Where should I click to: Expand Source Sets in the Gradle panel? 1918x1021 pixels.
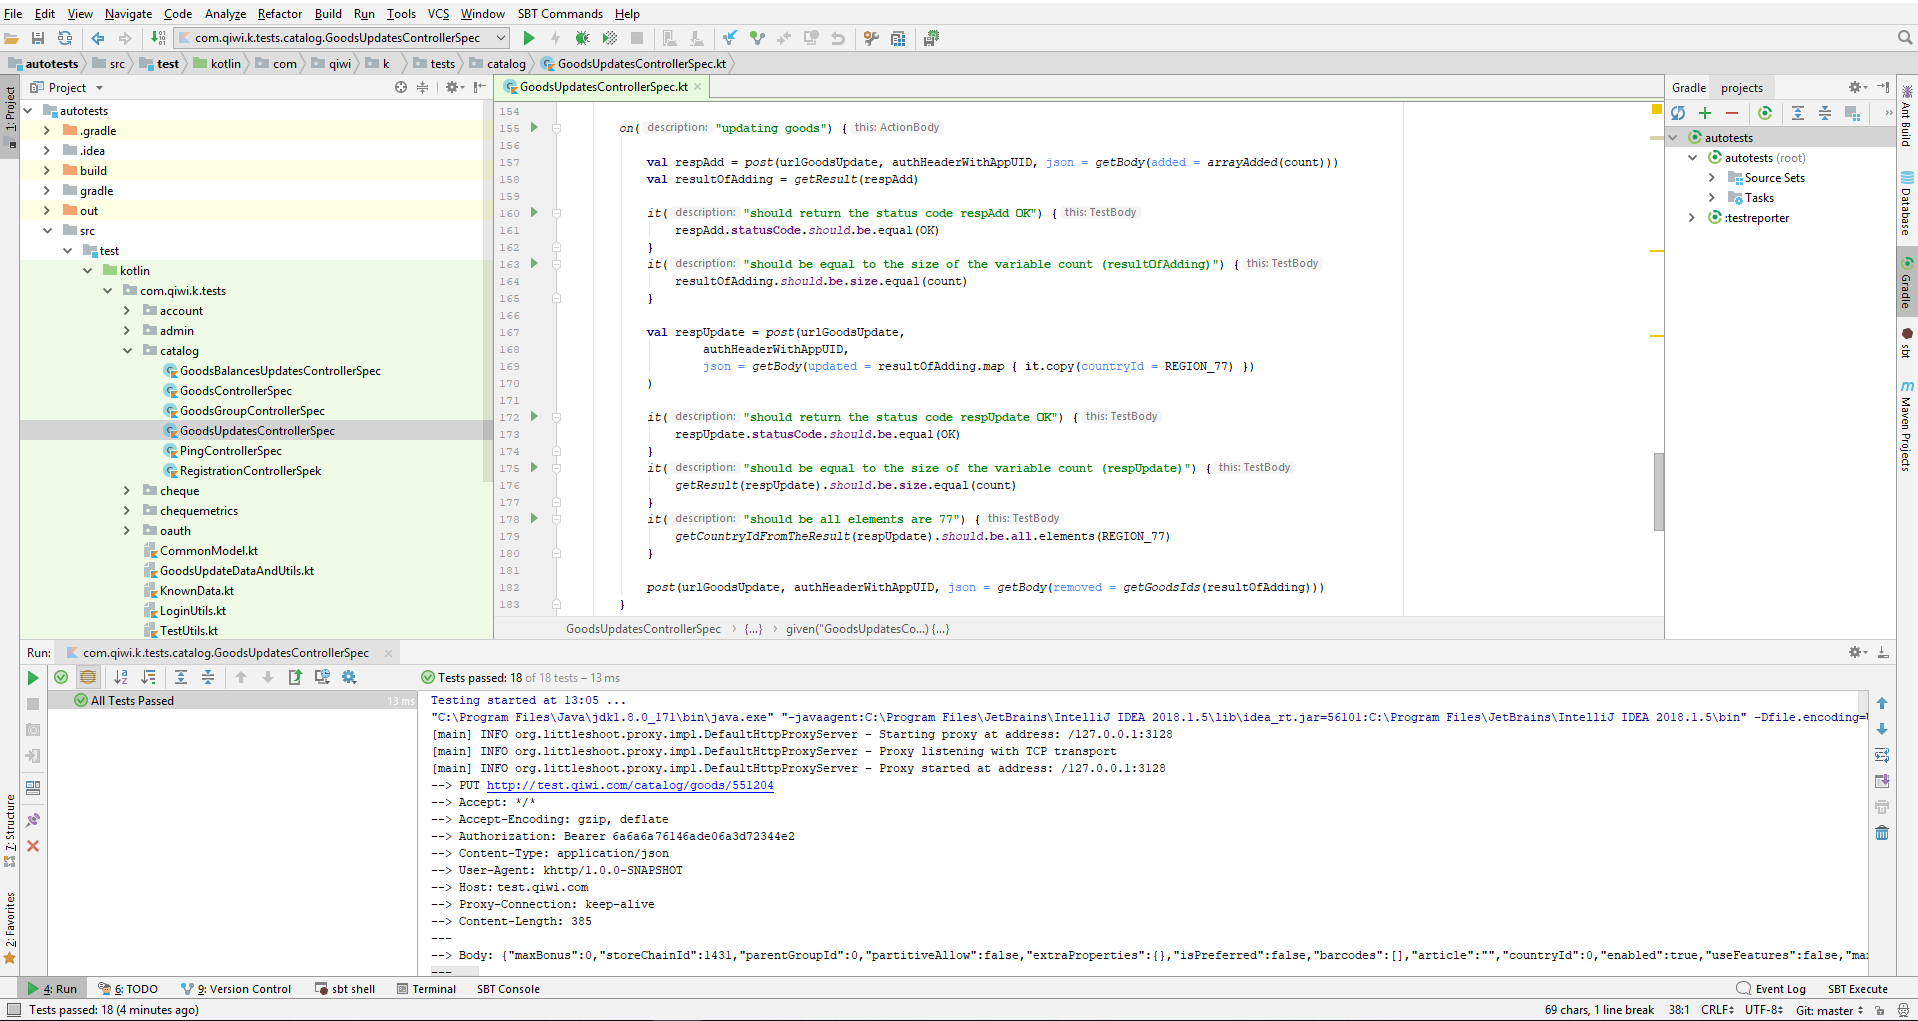click(1712, 178)
